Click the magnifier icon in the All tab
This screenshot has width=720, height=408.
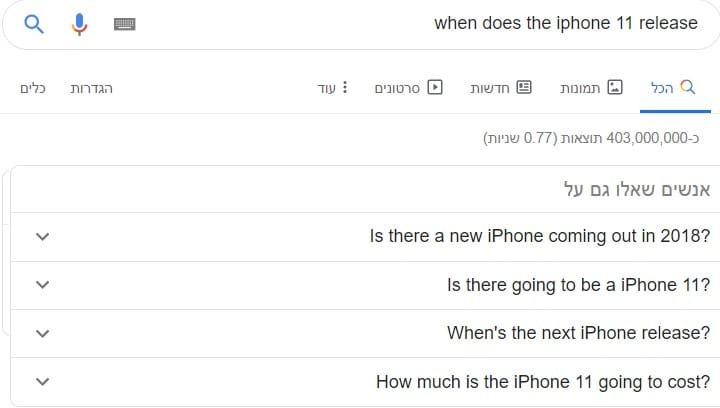[x=687, y=87]
